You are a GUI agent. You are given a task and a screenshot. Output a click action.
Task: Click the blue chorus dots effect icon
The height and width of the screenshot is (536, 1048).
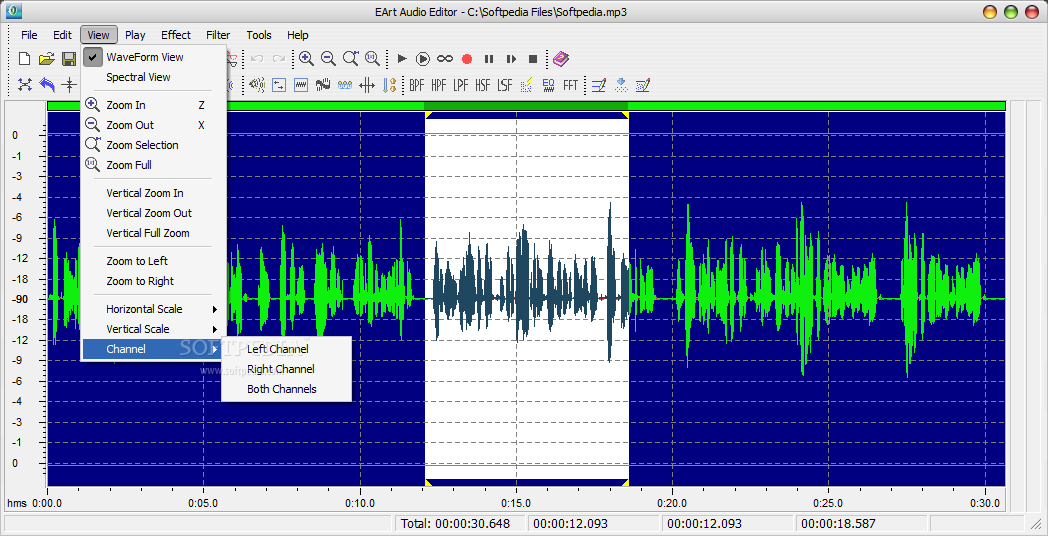coord(345,85)
